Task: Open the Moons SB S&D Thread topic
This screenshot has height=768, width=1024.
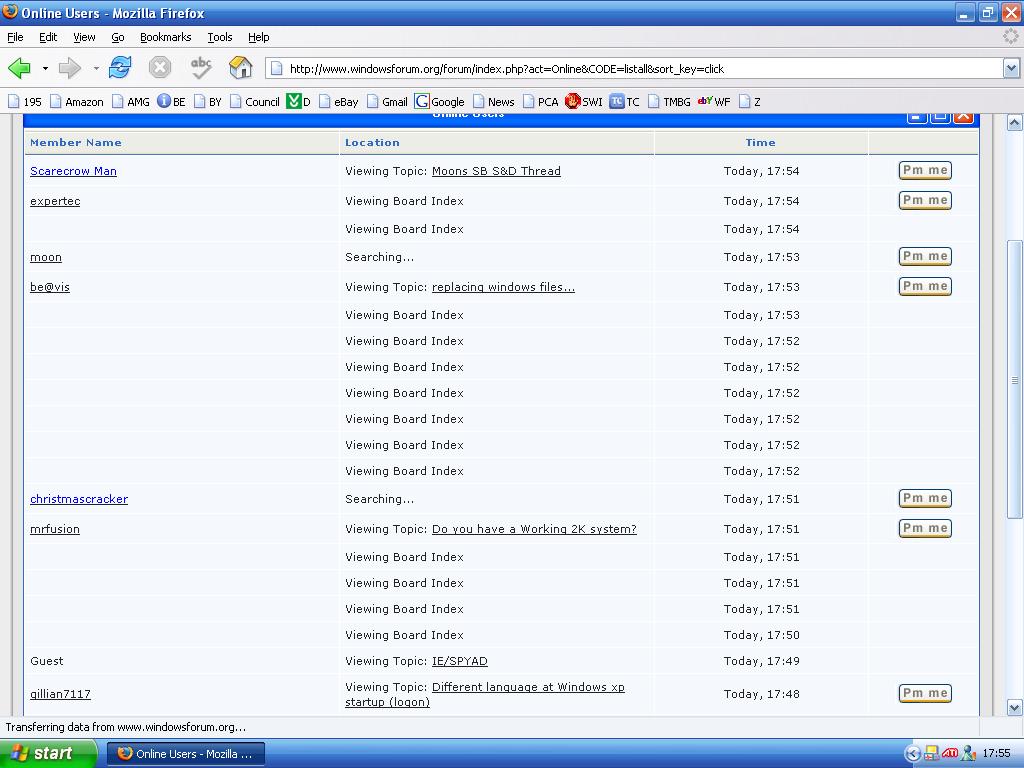Action: (x=496, y=171)
